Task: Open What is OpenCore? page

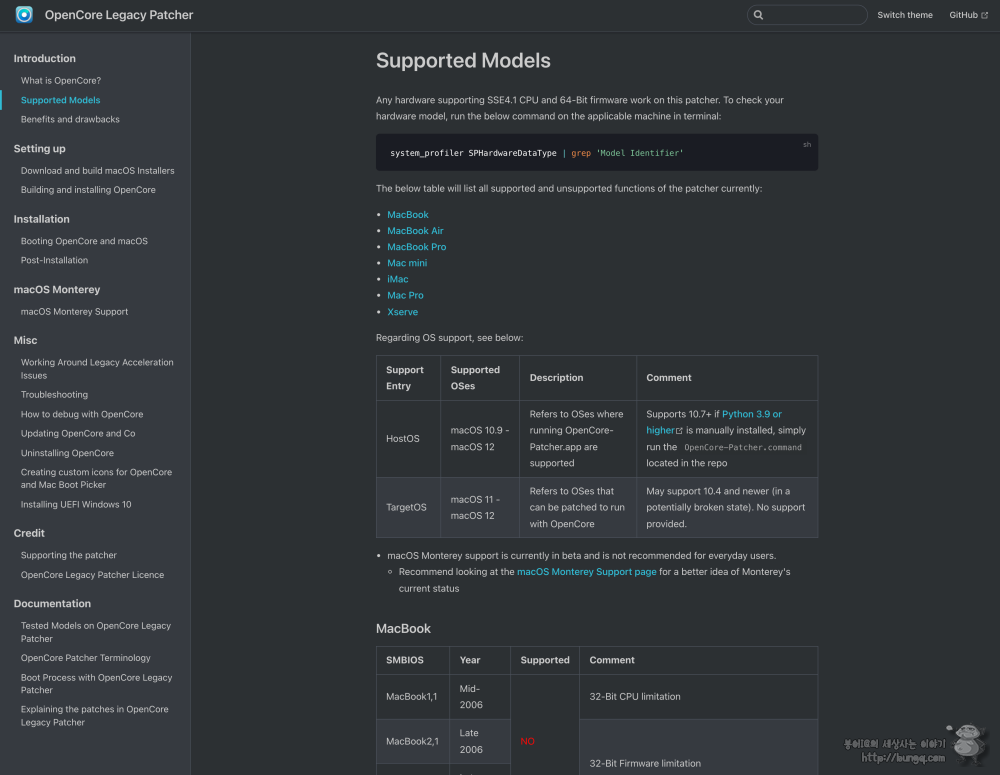Action: [61, 80]
